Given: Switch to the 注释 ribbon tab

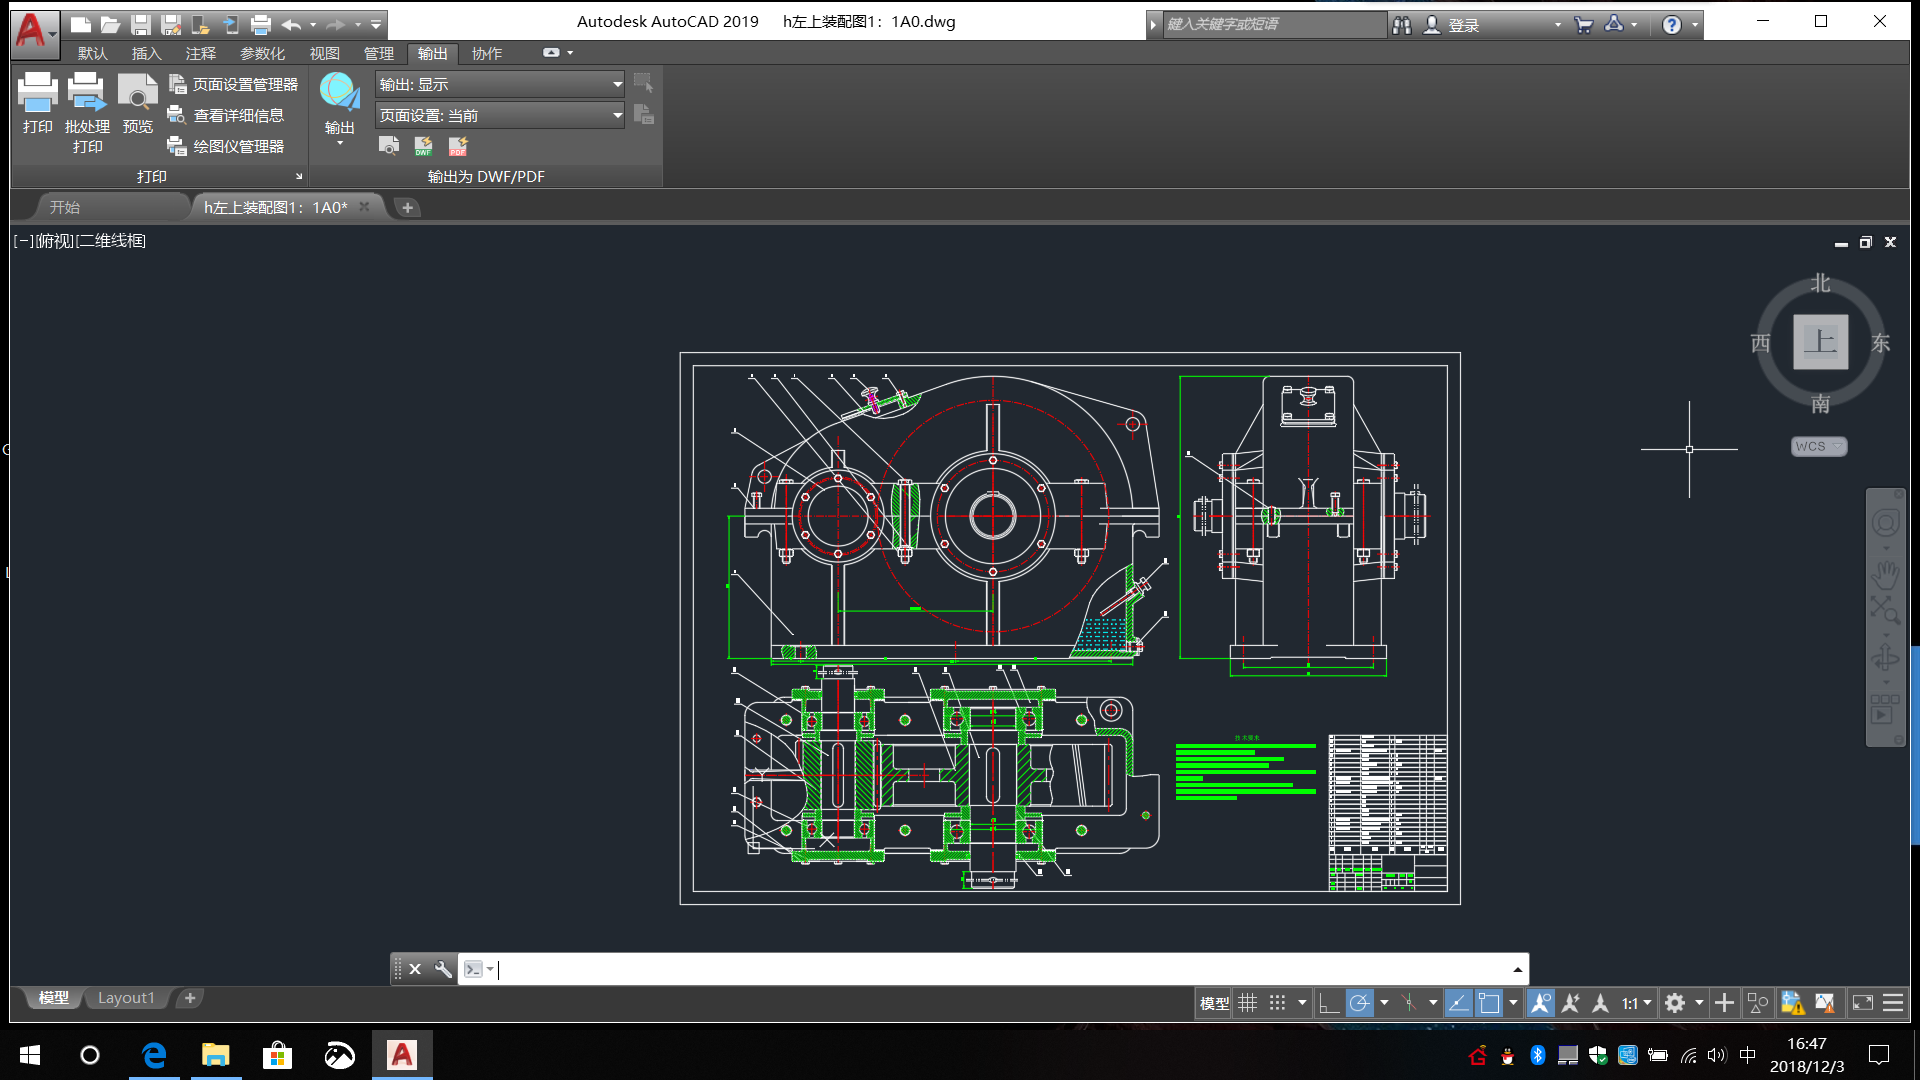Looking at the screenshot, I should (200, 54).
